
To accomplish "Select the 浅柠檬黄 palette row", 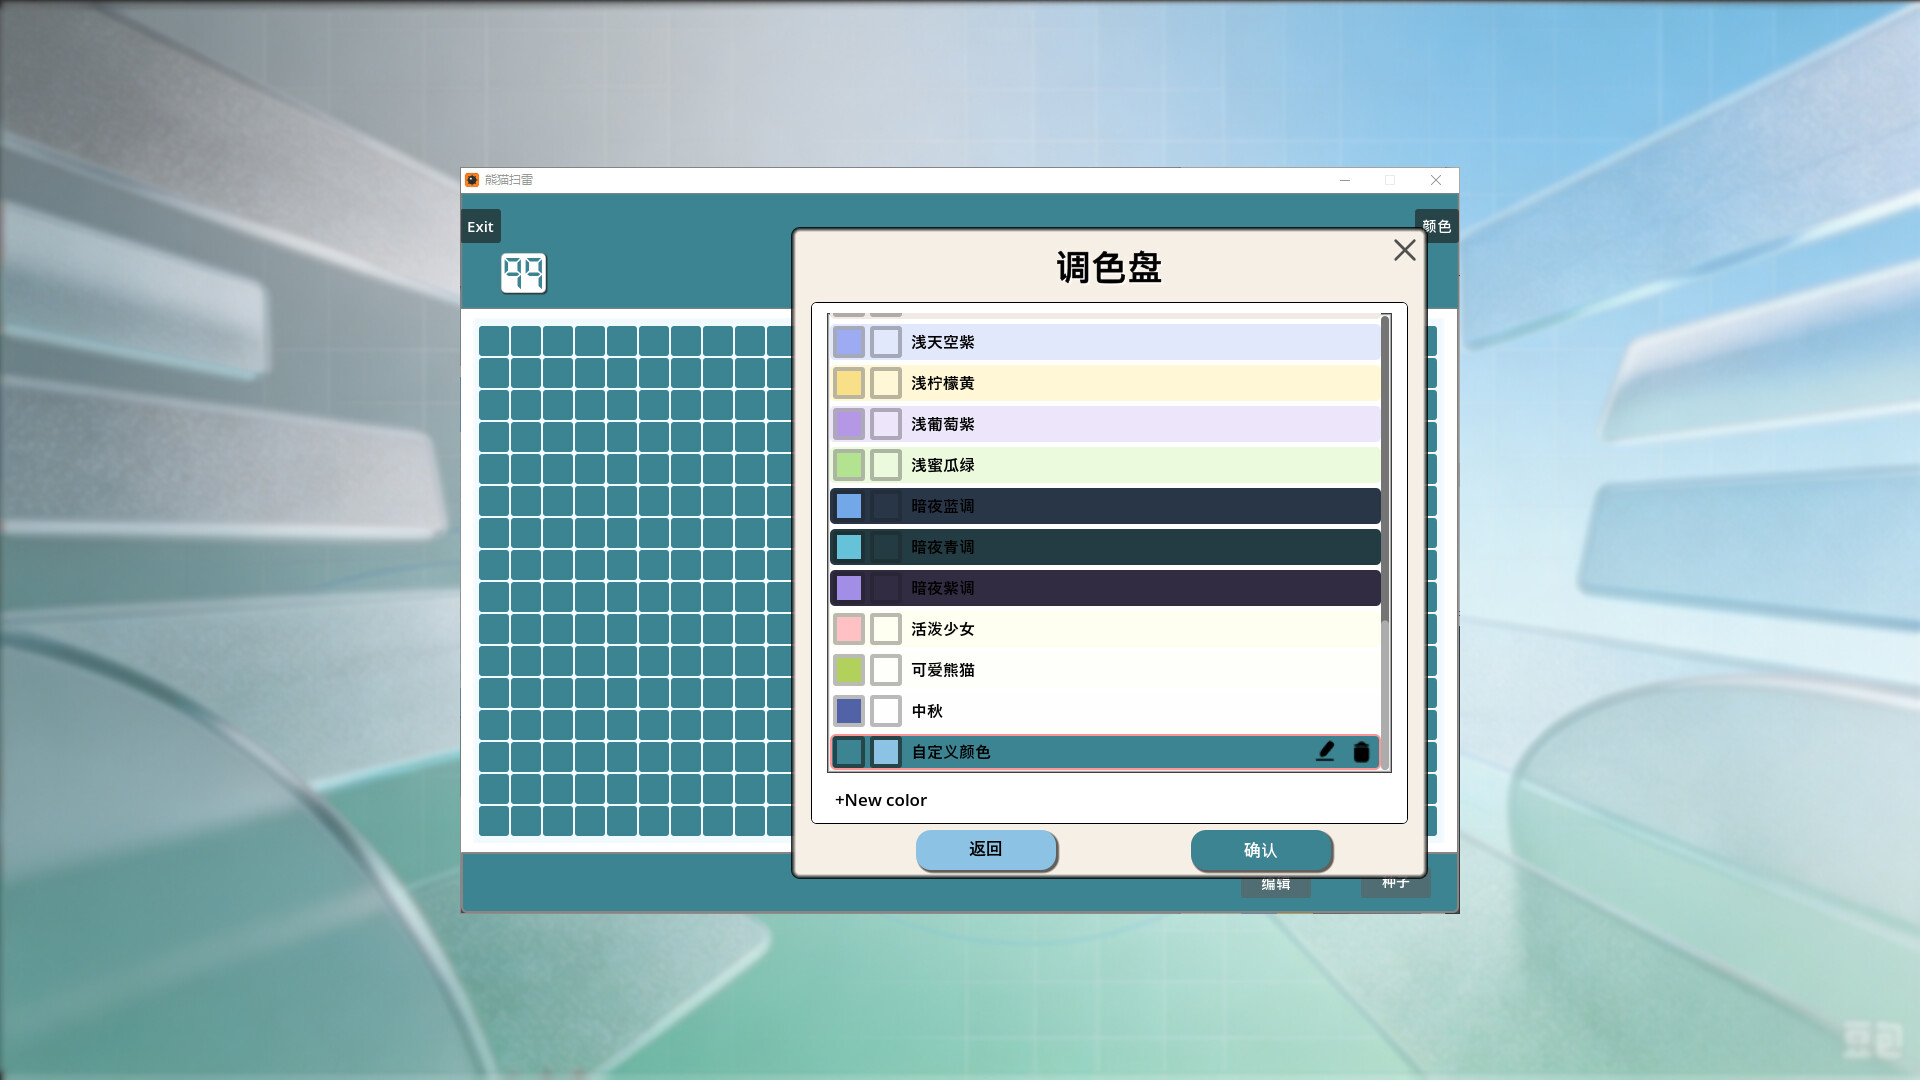I will [x=1105, y=383].
